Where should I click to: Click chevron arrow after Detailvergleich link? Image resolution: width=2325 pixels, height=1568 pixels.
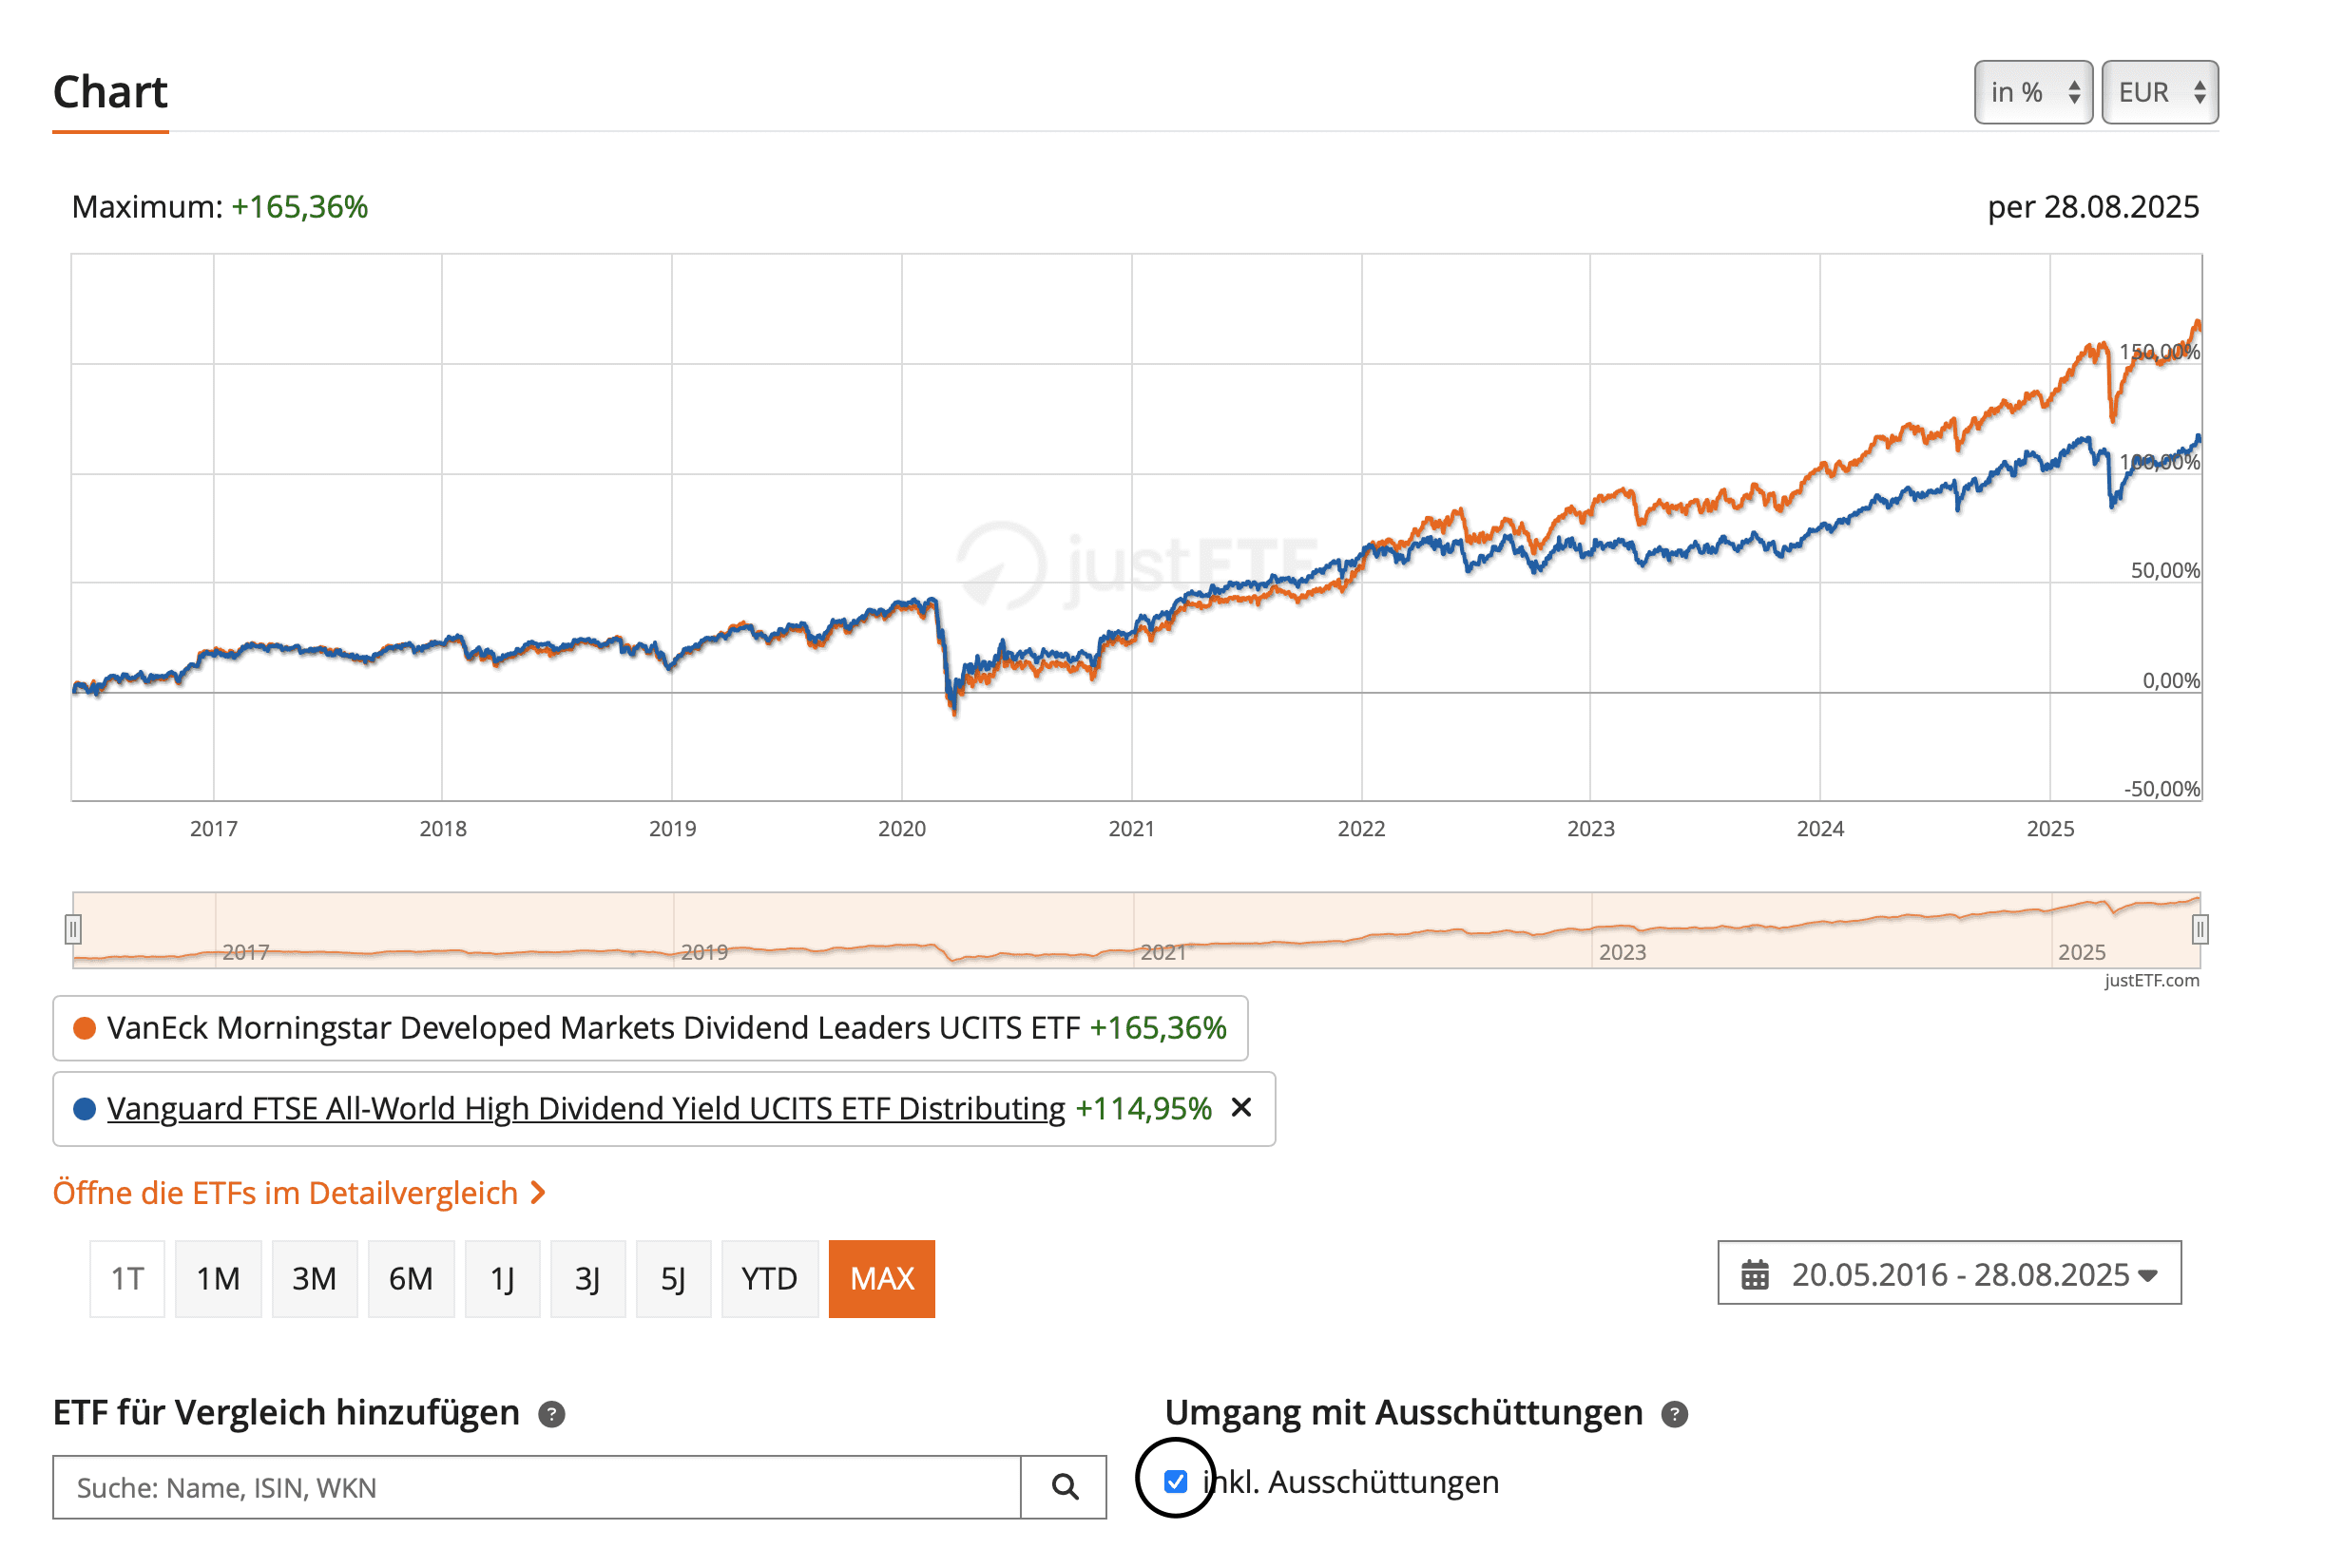pos(538,1192)
